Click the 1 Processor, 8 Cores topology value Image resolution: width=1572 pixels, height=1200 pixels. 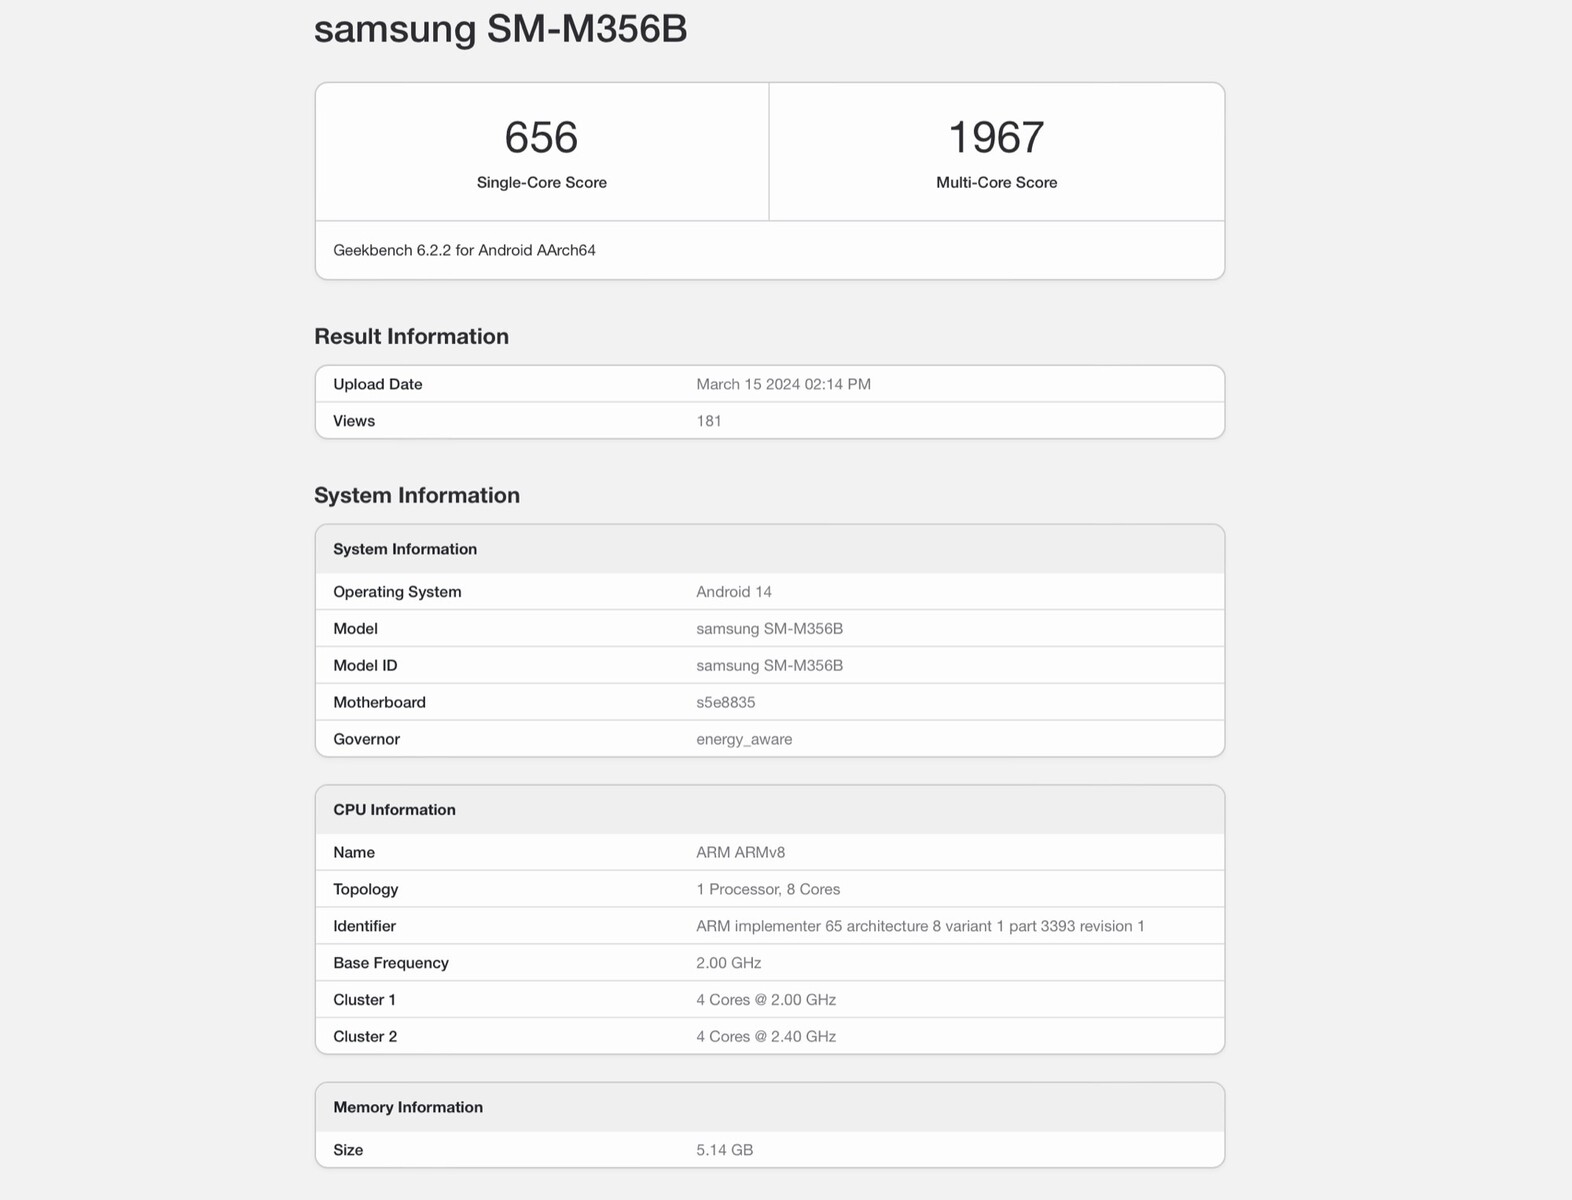click(768, 889)
